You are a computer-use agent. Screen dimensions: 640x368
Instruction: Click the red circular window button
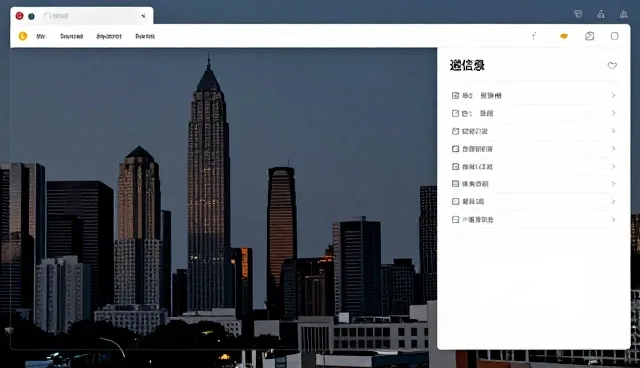[x=19, y=16]
